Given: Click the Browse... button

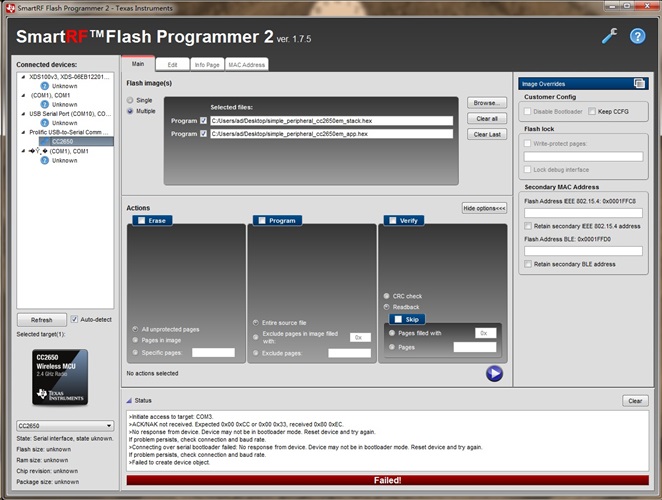Looking at the screenshot, I should (x=487, y=103).
